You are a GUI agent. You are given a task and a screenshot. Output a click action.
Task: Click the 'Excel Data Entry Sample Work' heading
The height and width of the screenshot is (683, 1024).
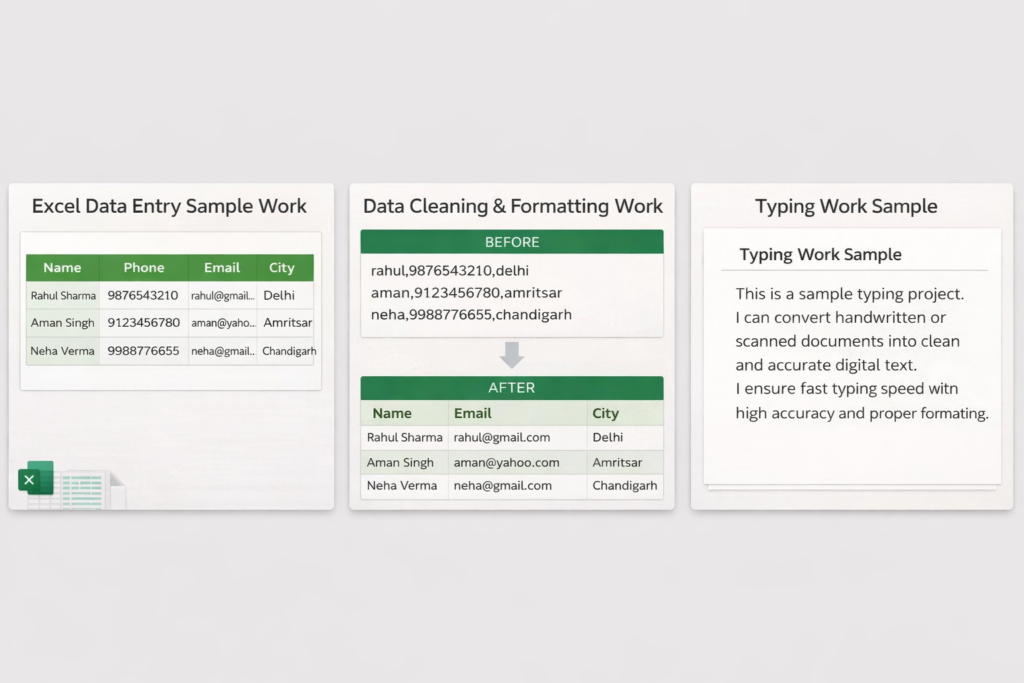point(169,206)
